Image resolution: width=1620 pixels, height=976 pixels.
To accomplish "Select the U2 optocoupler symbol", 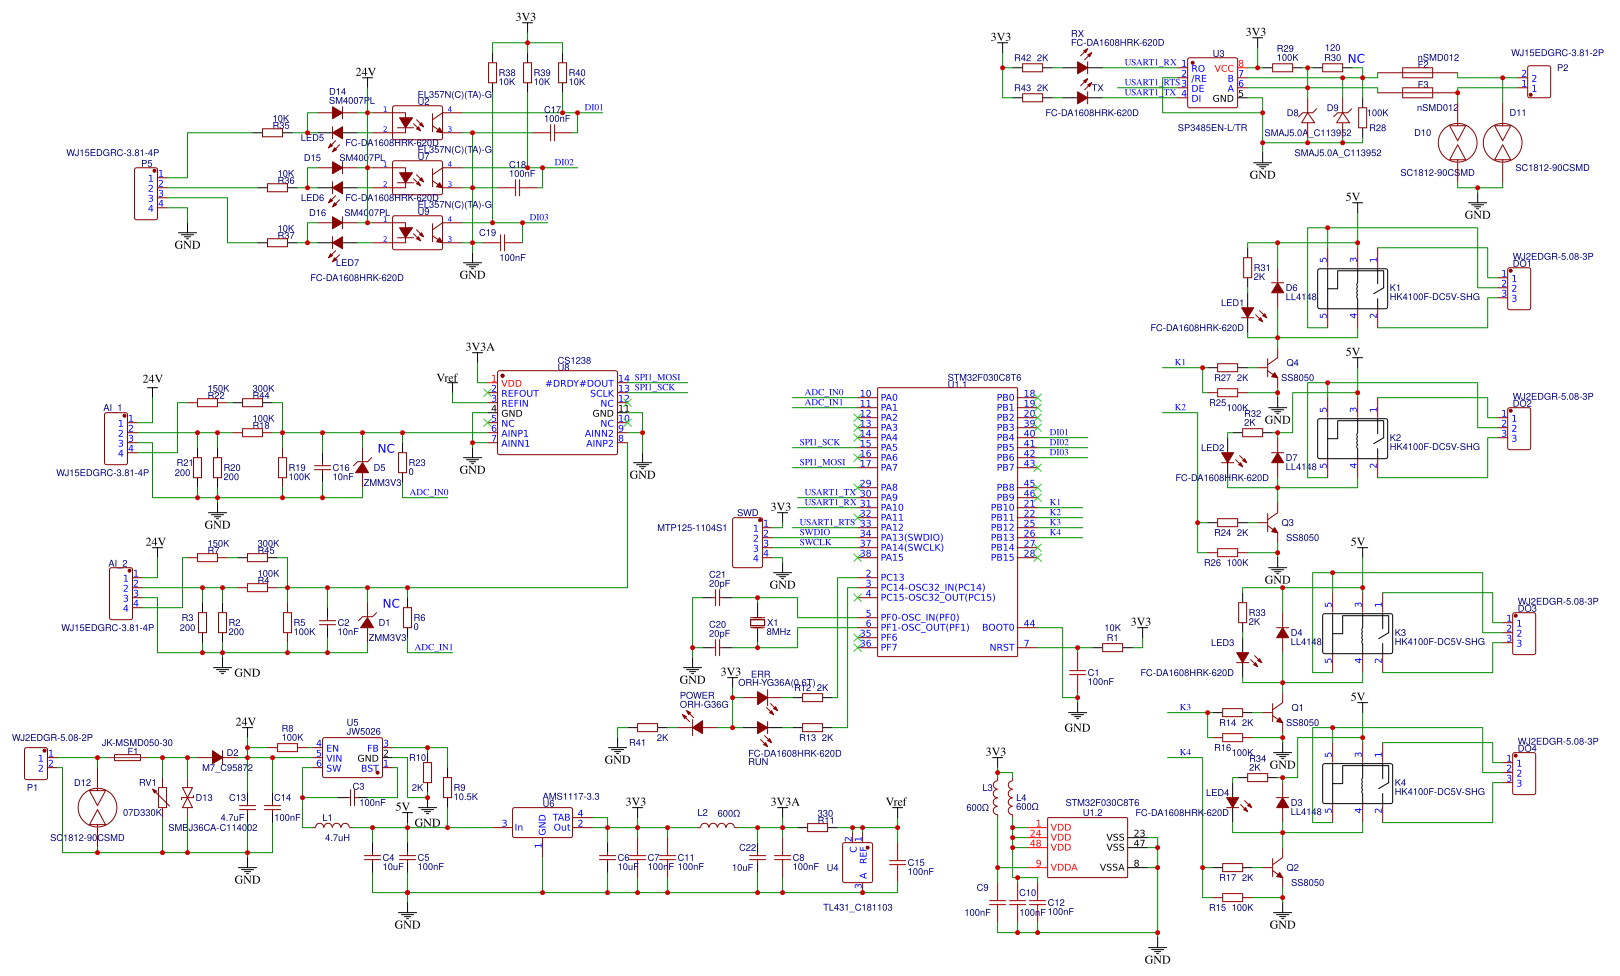I will tap(417, 122).
